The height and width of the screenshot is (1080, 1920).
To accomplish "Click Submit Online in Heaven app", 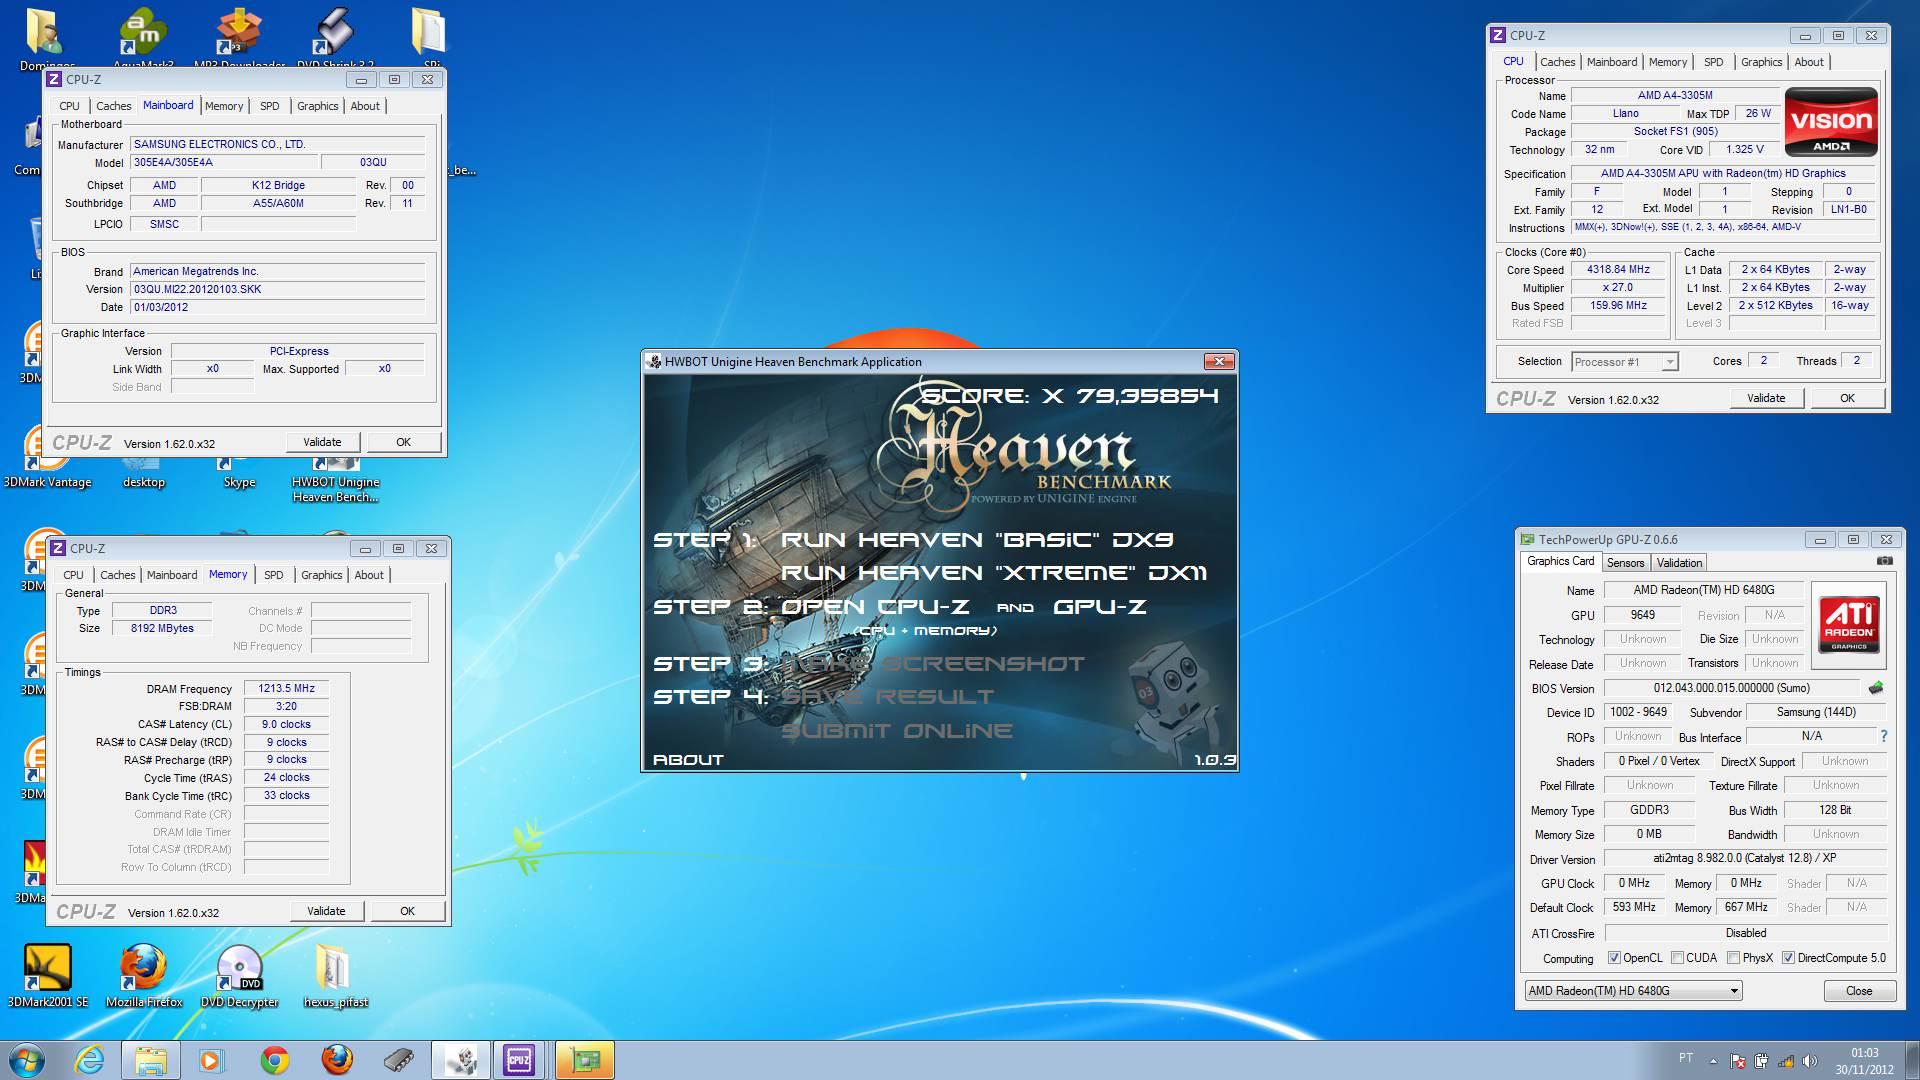I will click(897, 731).
